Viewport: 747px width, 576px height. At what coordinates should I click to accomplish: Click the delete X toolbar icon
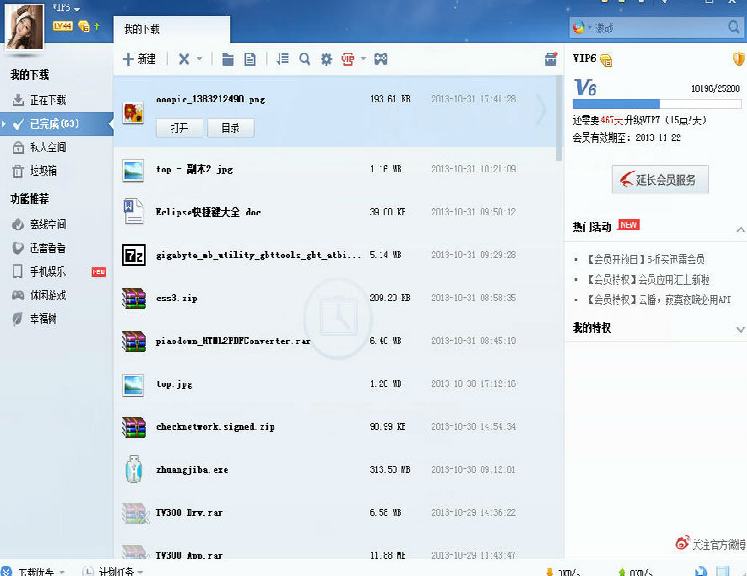coord(183,60)
